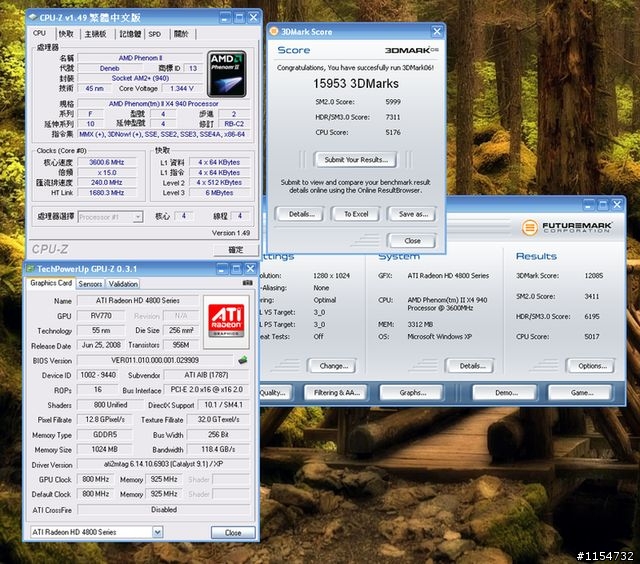Image resolution: width=640 pixels, height=564 pixels.
Task: Open Details in the 3DMark Score window
Action: click(301, 214)
